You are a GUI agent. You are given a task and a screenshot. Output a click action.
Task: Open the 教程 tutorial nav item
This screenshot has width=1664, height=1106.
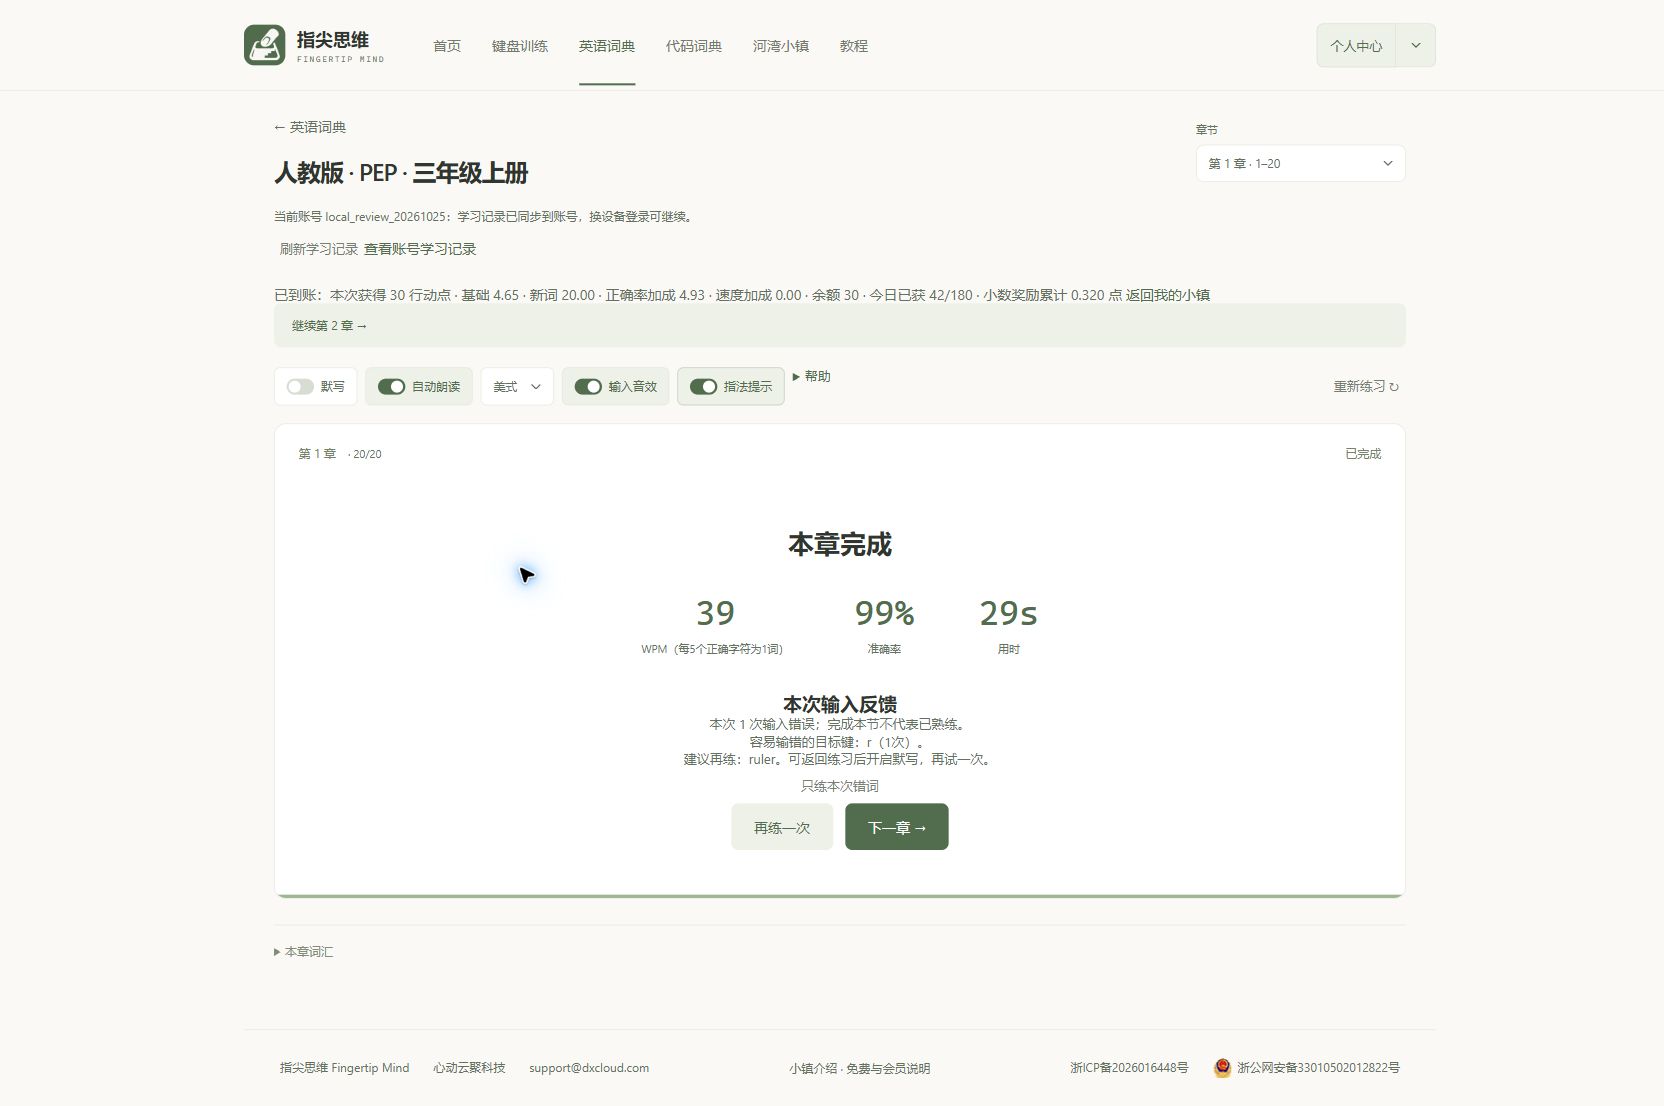(x=854, y=46)
